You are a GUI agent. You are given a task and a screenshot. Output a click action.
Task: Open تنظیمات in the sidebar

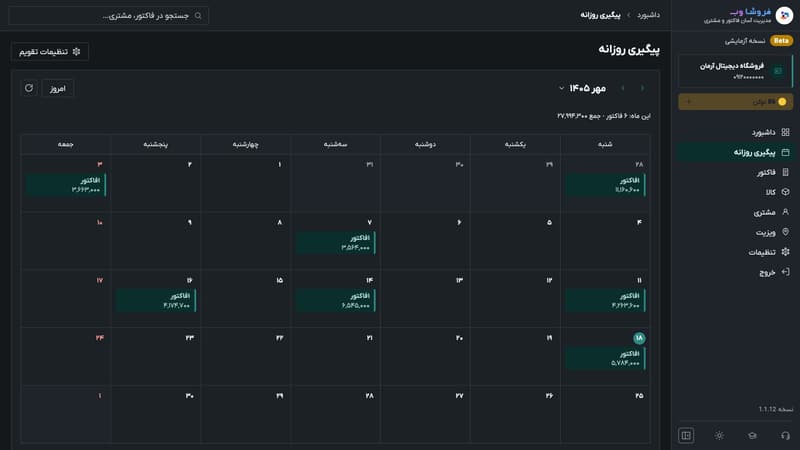(x=735, y=252)
